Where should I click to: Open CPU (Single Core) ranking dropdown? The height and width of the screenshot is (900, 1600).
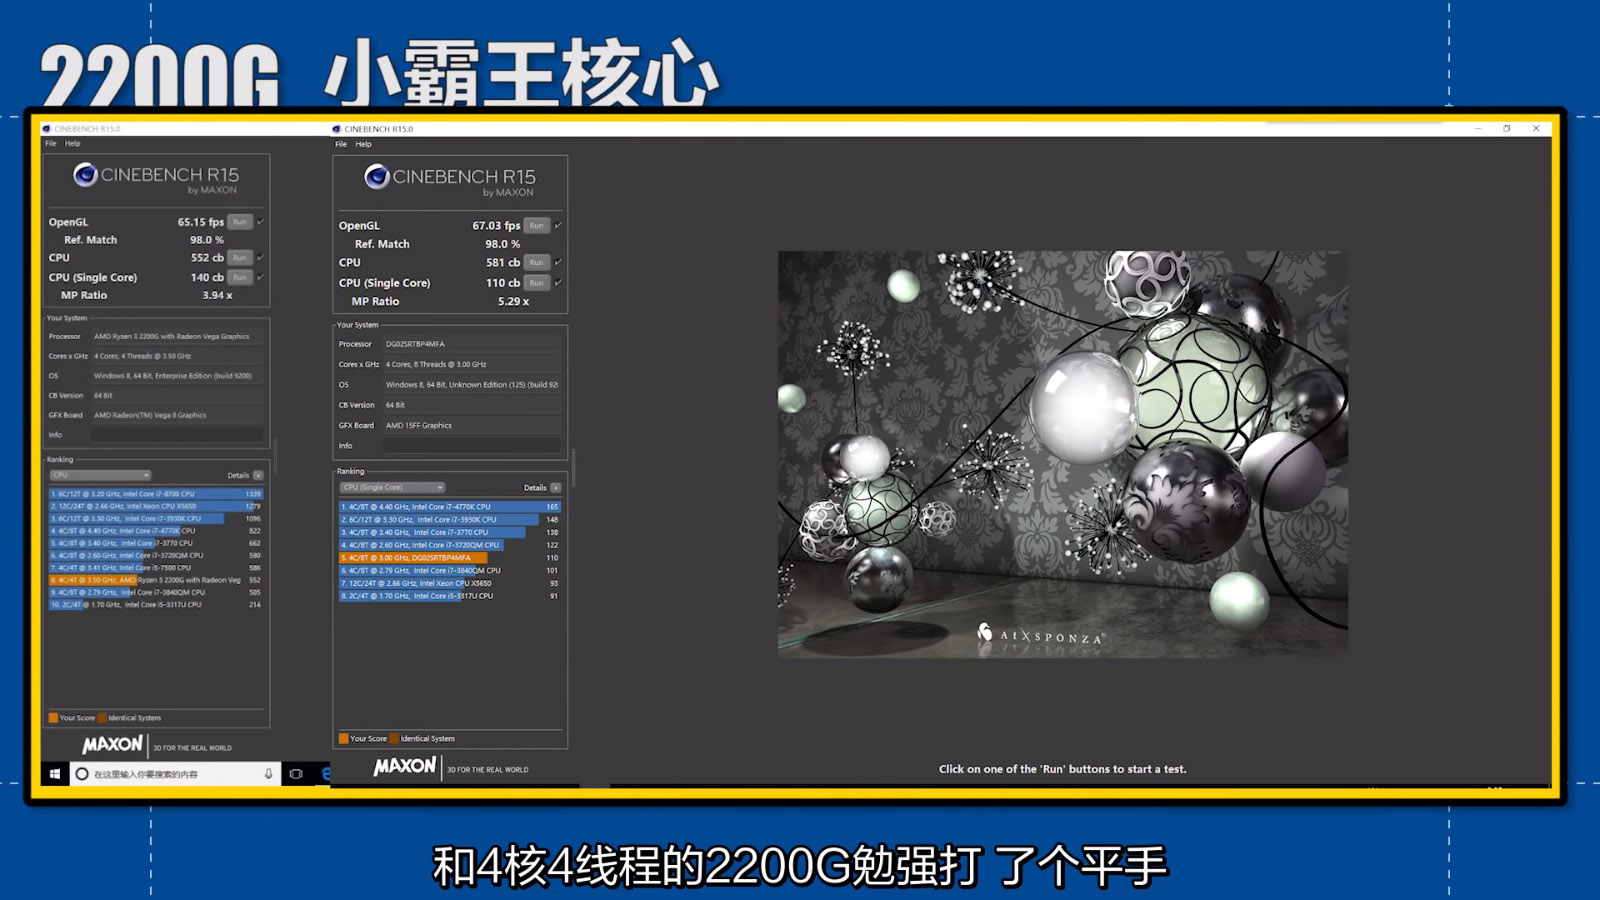[392, 487]
